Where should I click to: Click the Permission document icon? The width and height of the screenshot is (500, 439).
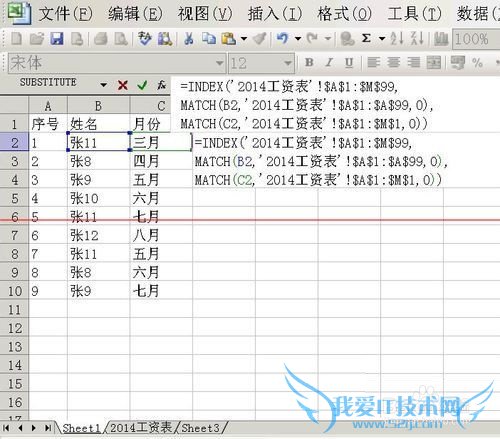(77, 39)
